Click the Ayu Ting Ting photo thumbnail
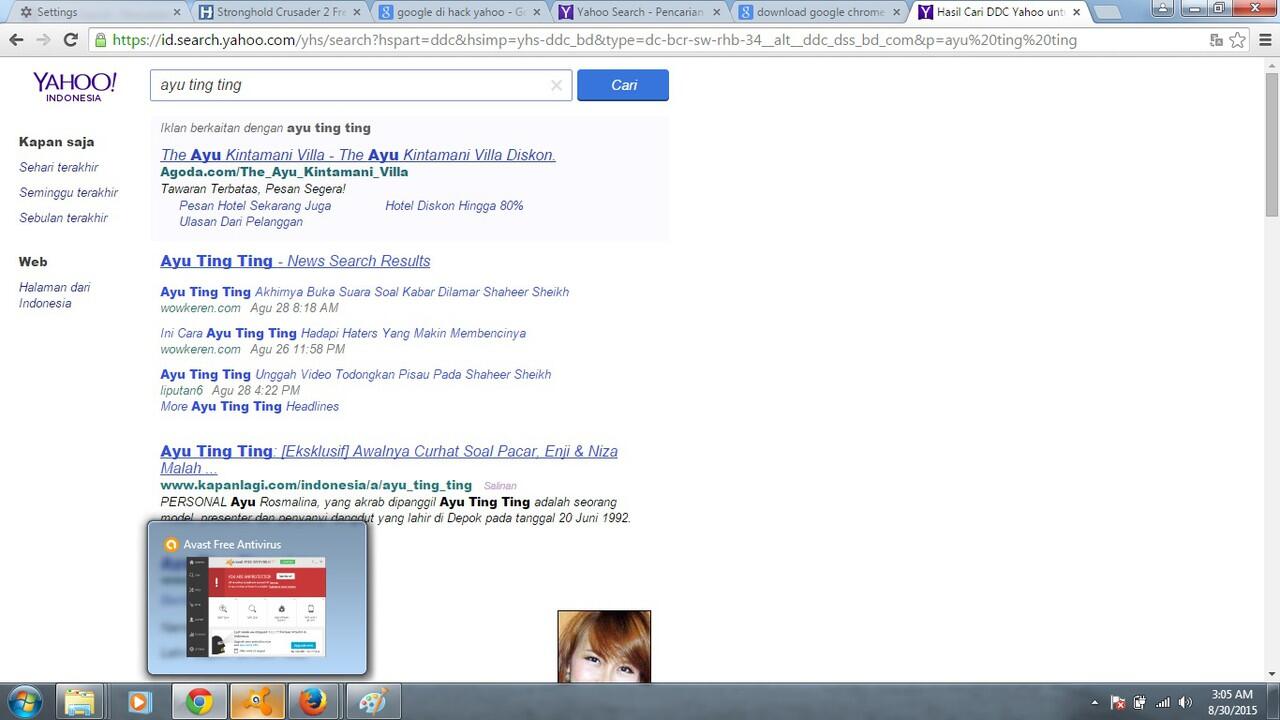Screen dimensions: 1280x720 (x=604, y=646)
